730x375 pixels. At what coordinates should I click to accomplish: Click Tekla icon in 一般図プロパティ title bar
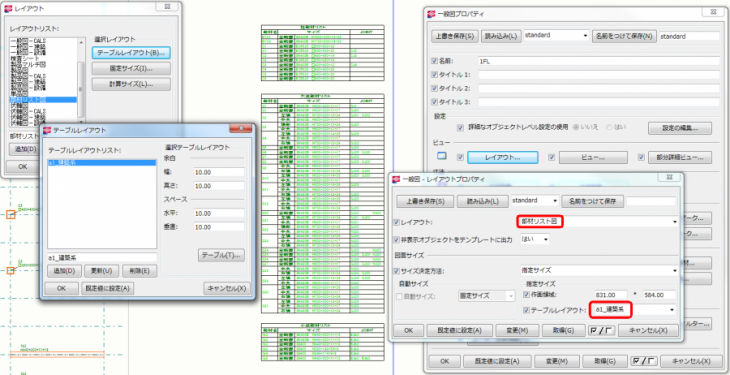(432, 14)
